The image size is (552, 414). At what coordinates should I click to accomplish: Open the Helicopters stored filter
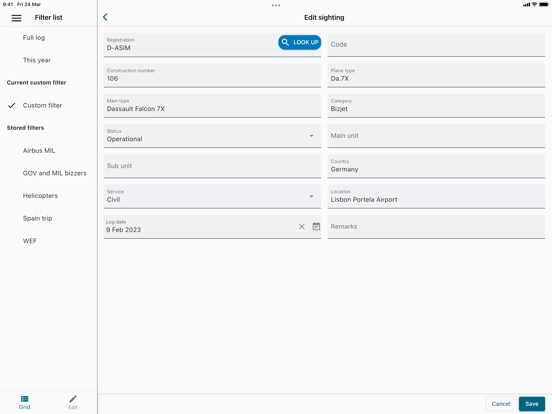(40, 196)
